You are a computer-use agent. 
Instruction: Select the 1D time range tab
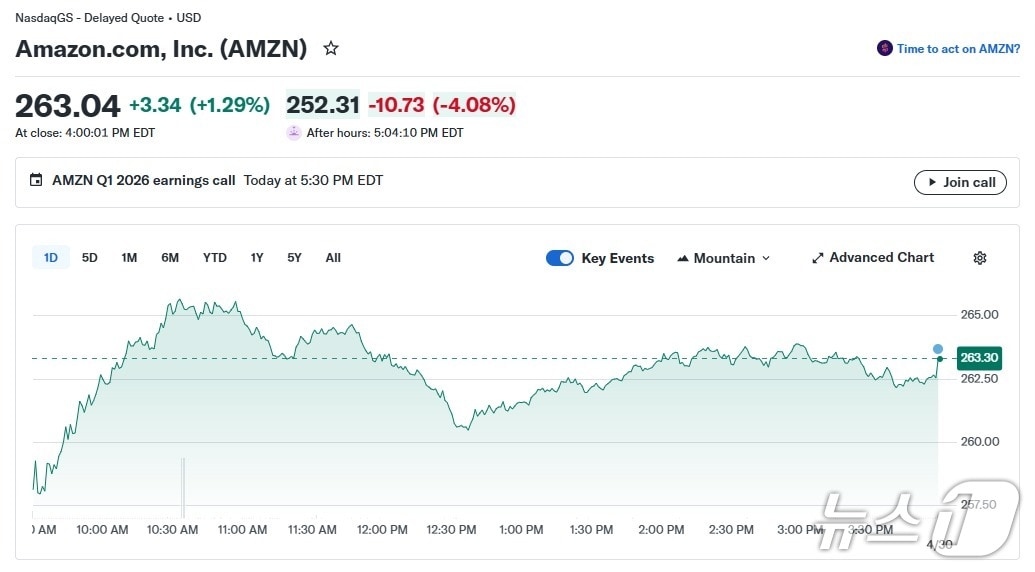tap(51, 258)
